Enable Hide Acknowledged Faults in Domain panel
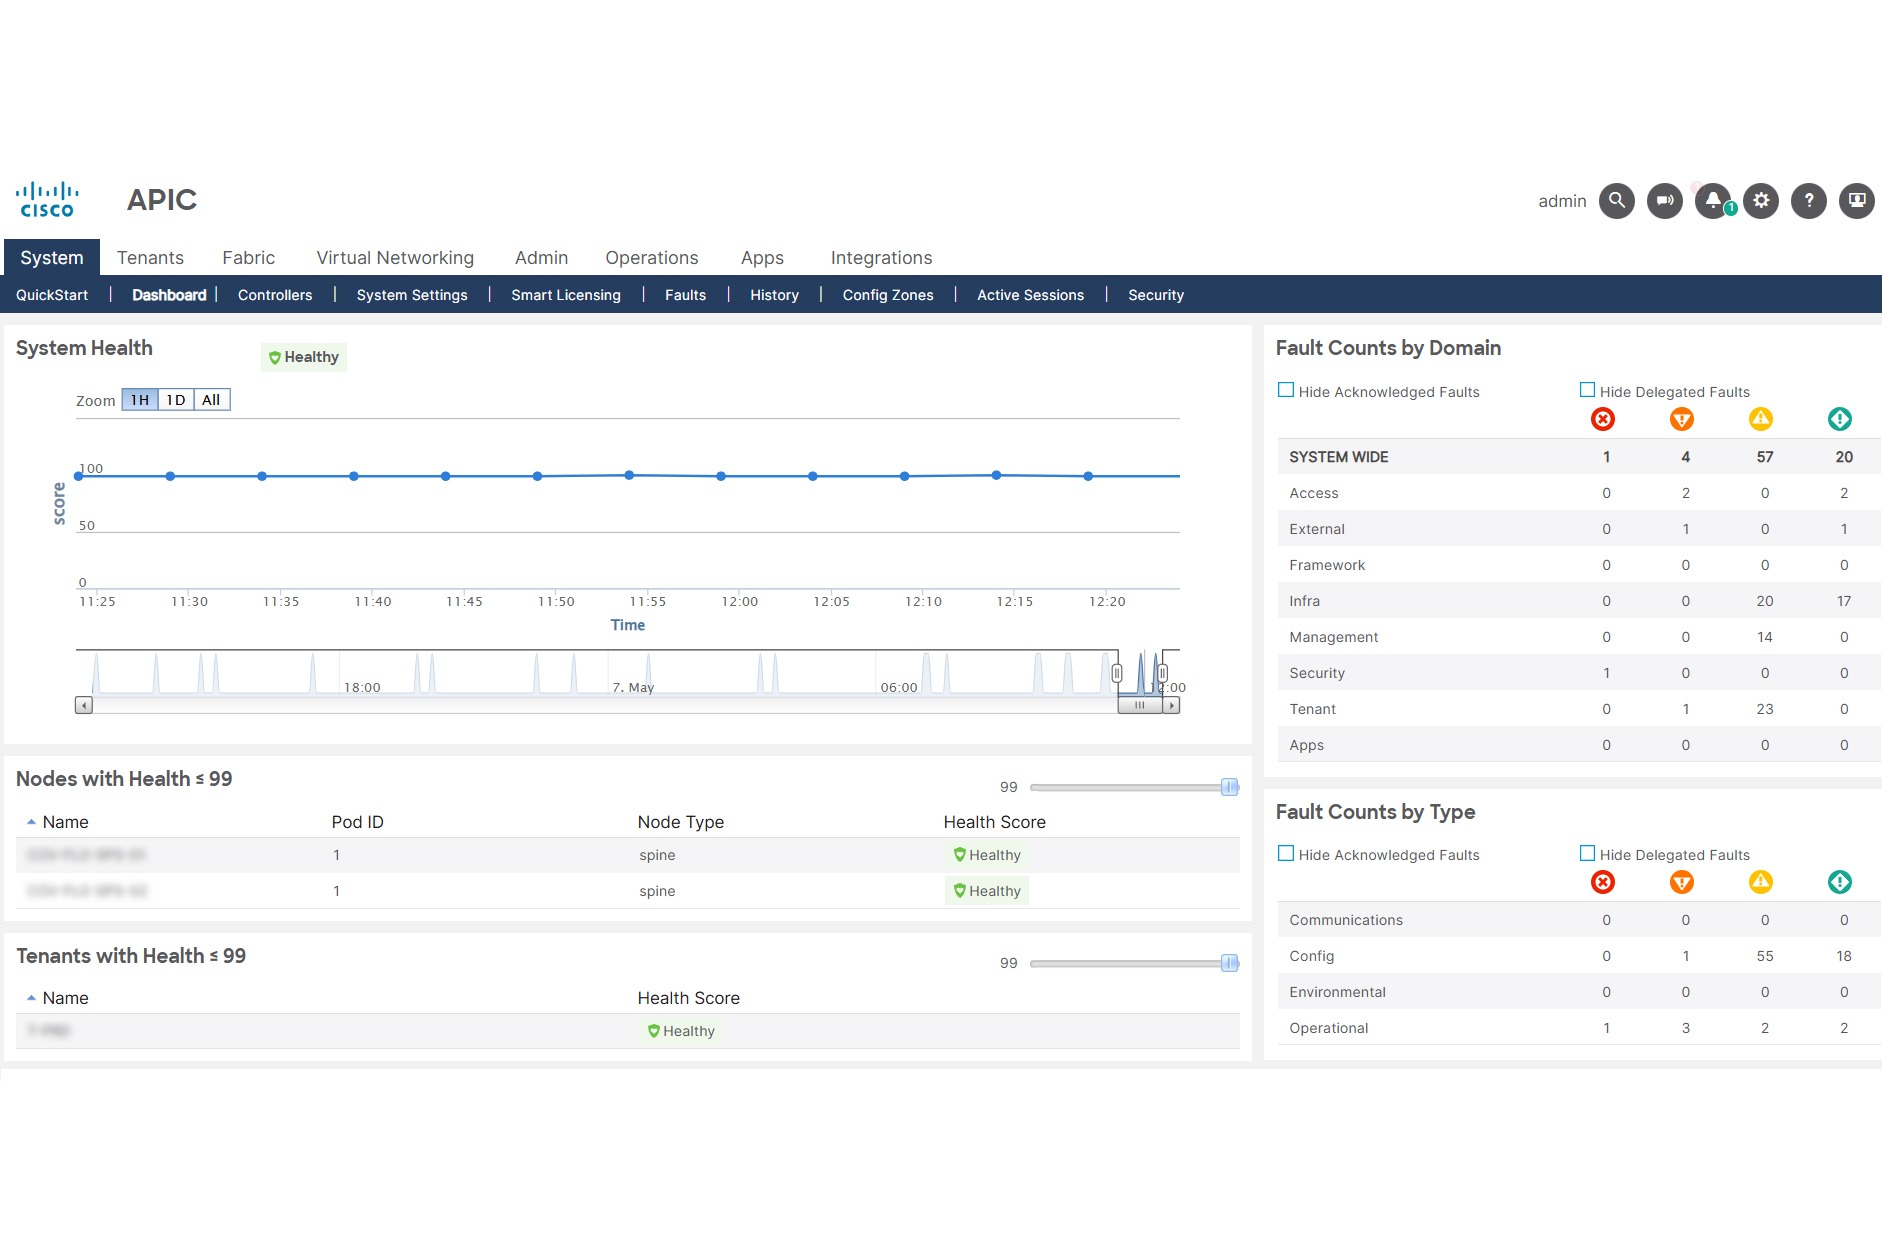The height and width of the screenshot is (1254, 1882). (1286, 391)
